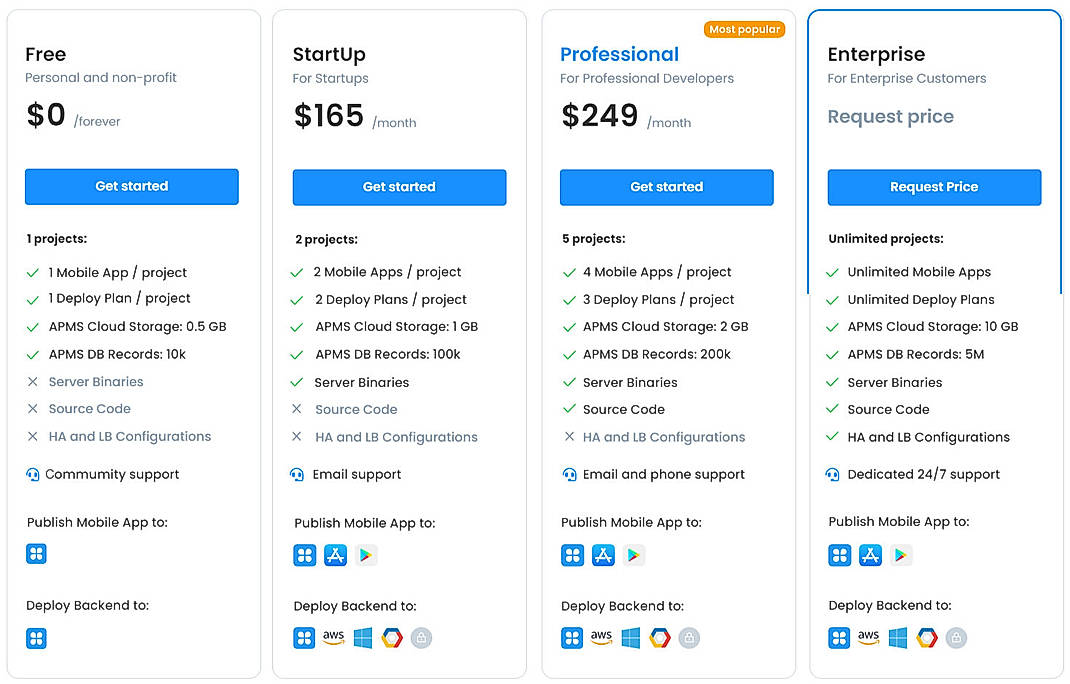The width and height of the screenshot is (1070, 684).
Task: Click Get started on the Free plan
Action: click(x=131, y=187)
